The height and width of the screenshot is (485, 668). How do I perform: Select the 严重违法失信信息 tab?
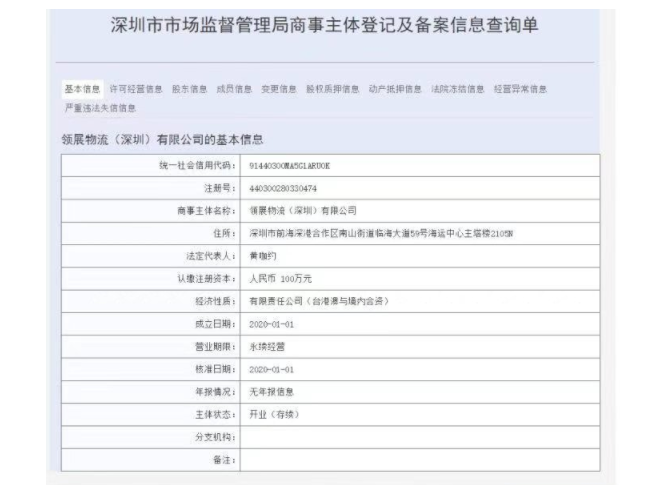[100, 107]
